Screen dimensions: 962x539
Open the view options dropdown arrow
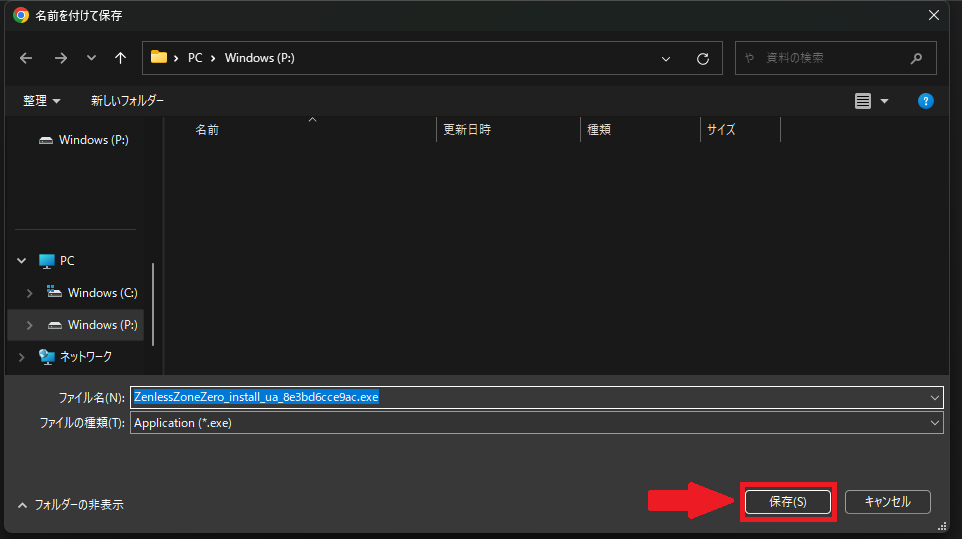(x=884, y=101)
